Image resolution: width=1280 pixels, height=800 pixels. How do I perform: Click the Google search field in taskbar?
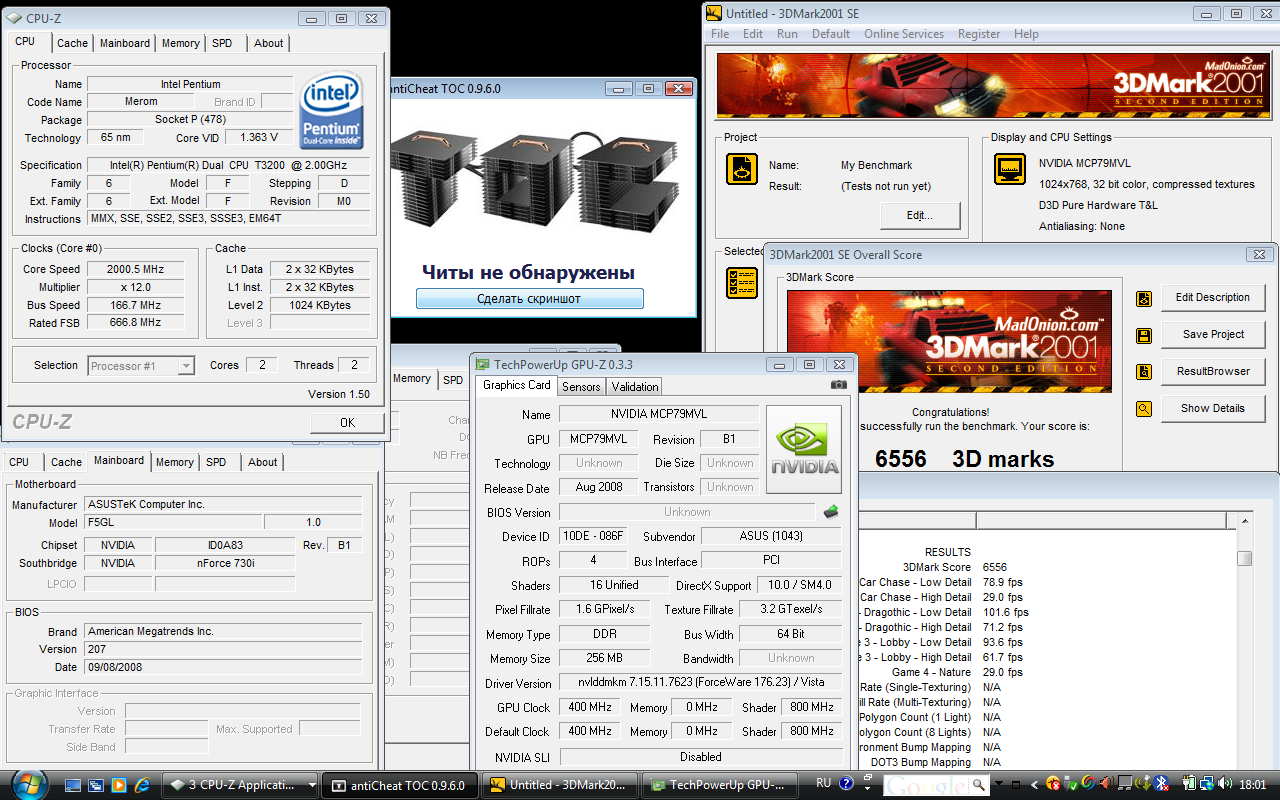(927, 785)
